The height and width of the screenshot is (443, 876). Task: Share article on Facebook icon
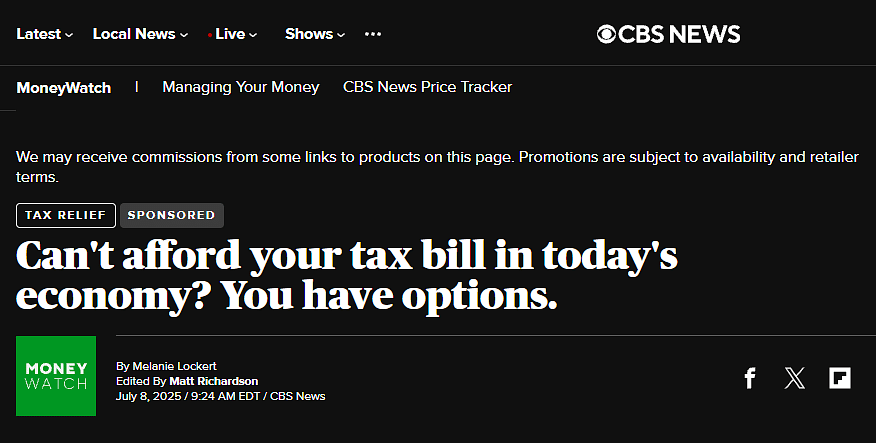[750, 378]
